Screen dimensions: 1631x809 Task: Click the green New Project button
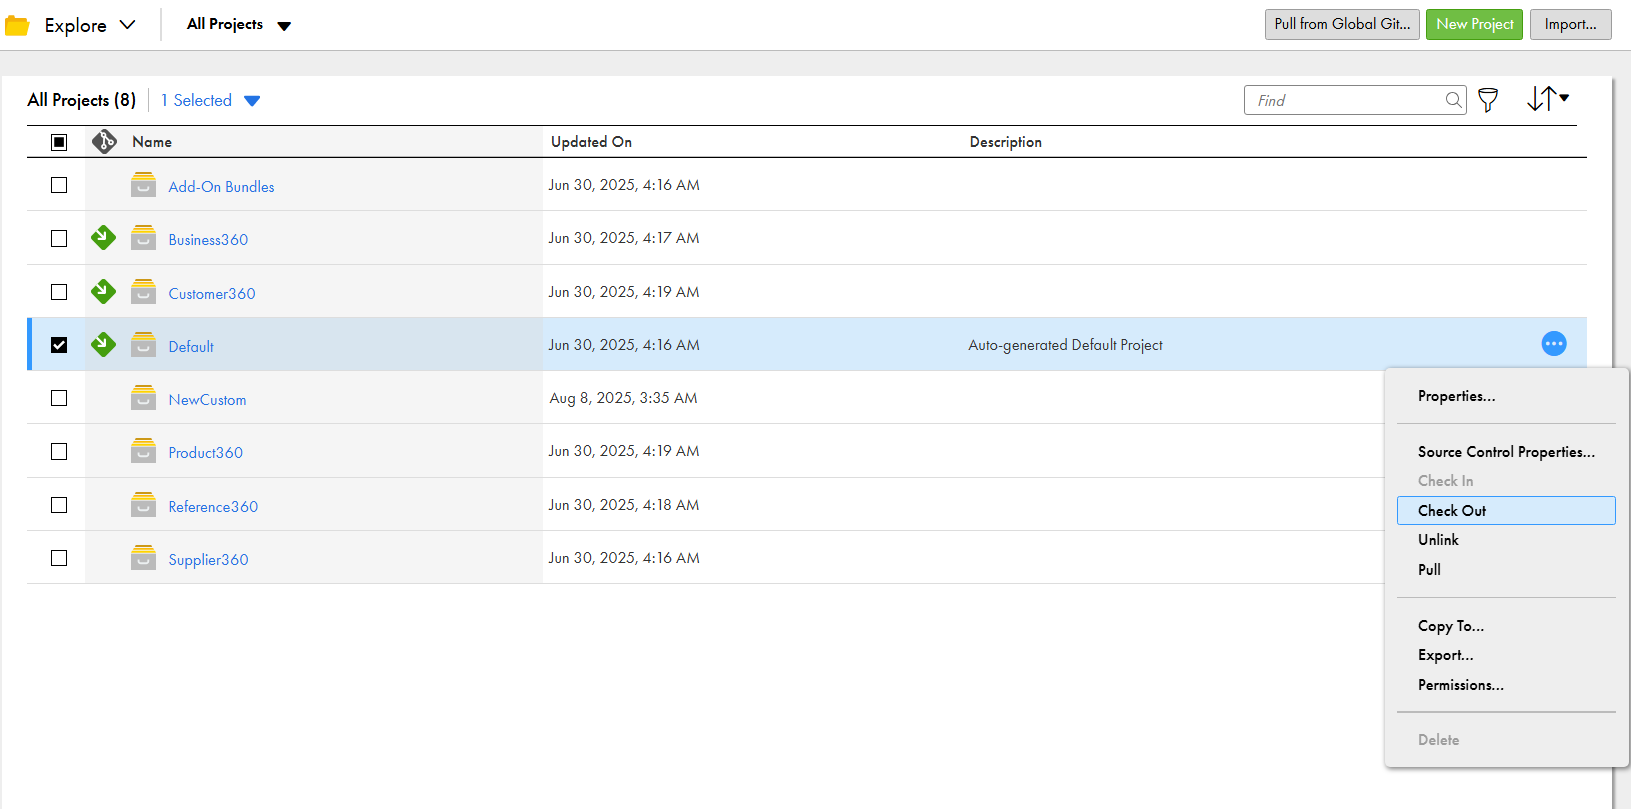[x=1474, y=24]
